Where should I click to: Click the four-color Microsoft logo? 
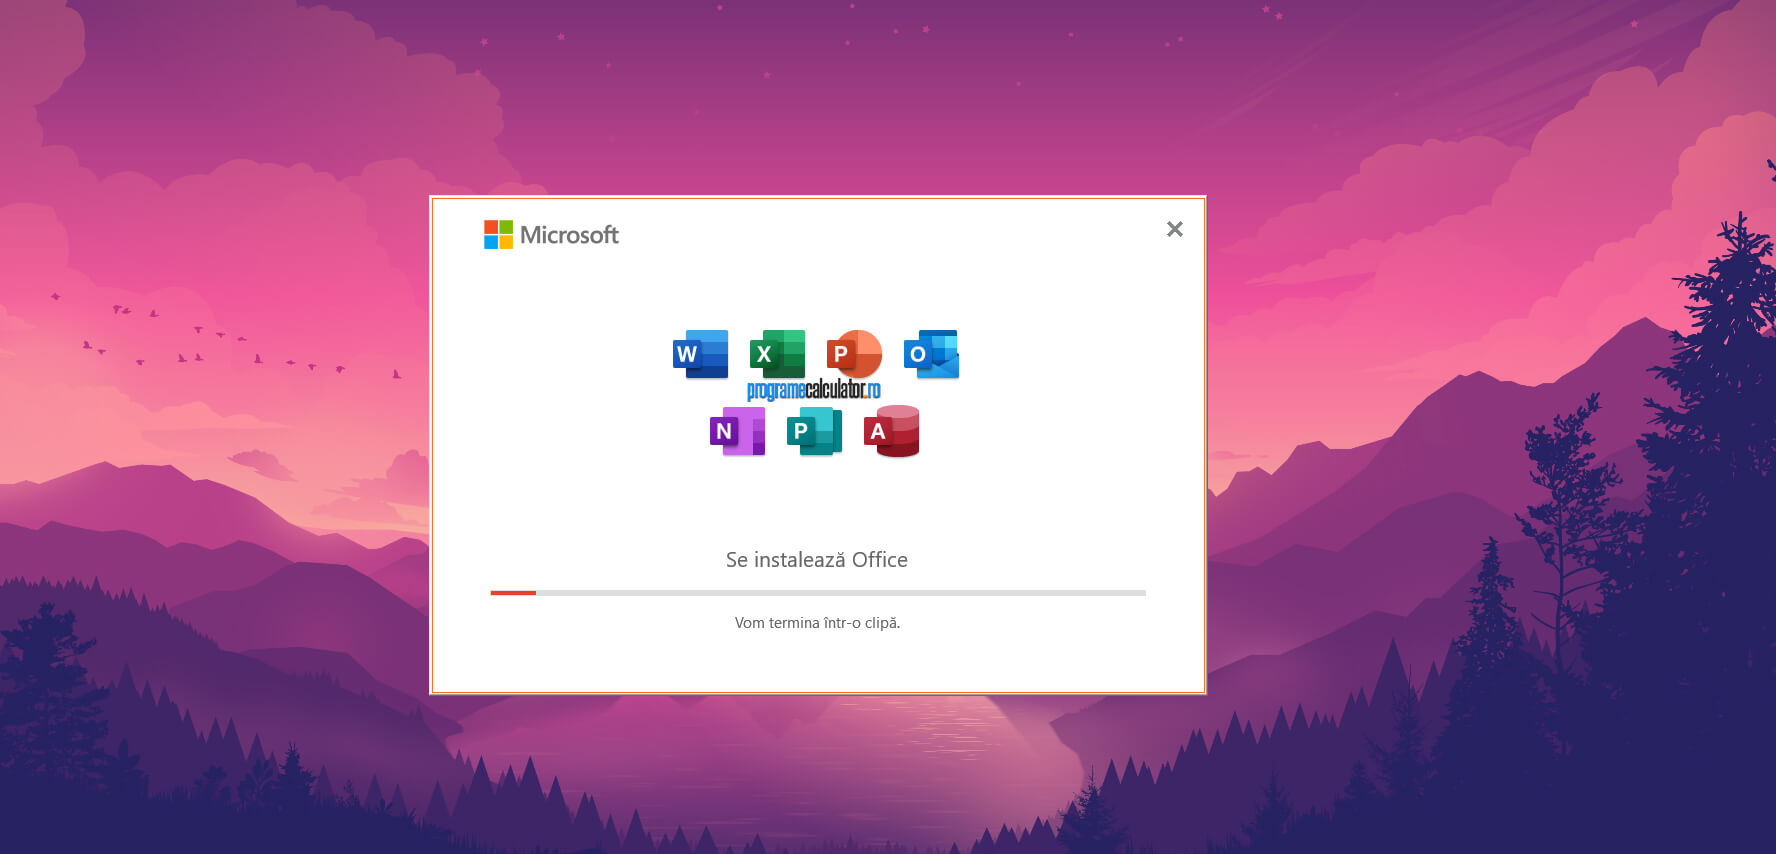pos(498,235)
